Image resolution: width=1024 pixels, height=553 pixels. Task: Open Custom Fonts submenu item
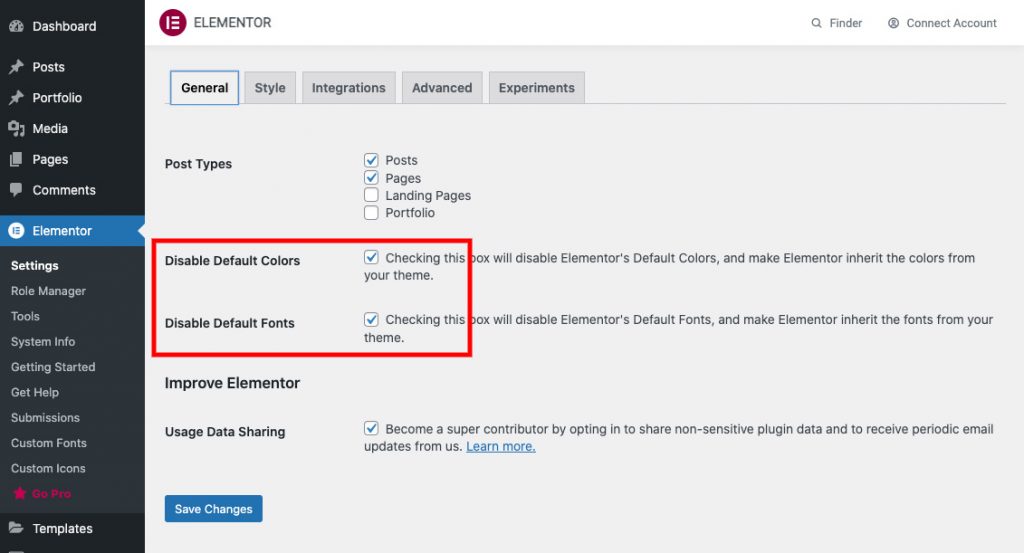49,443
